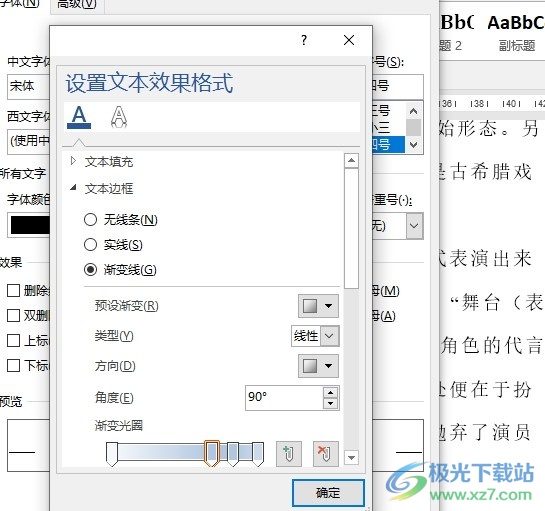The height and width of the screenshot is (511, 545).
Task: Select the orange-highlighted gradient stop
Action: click(211, 453)
